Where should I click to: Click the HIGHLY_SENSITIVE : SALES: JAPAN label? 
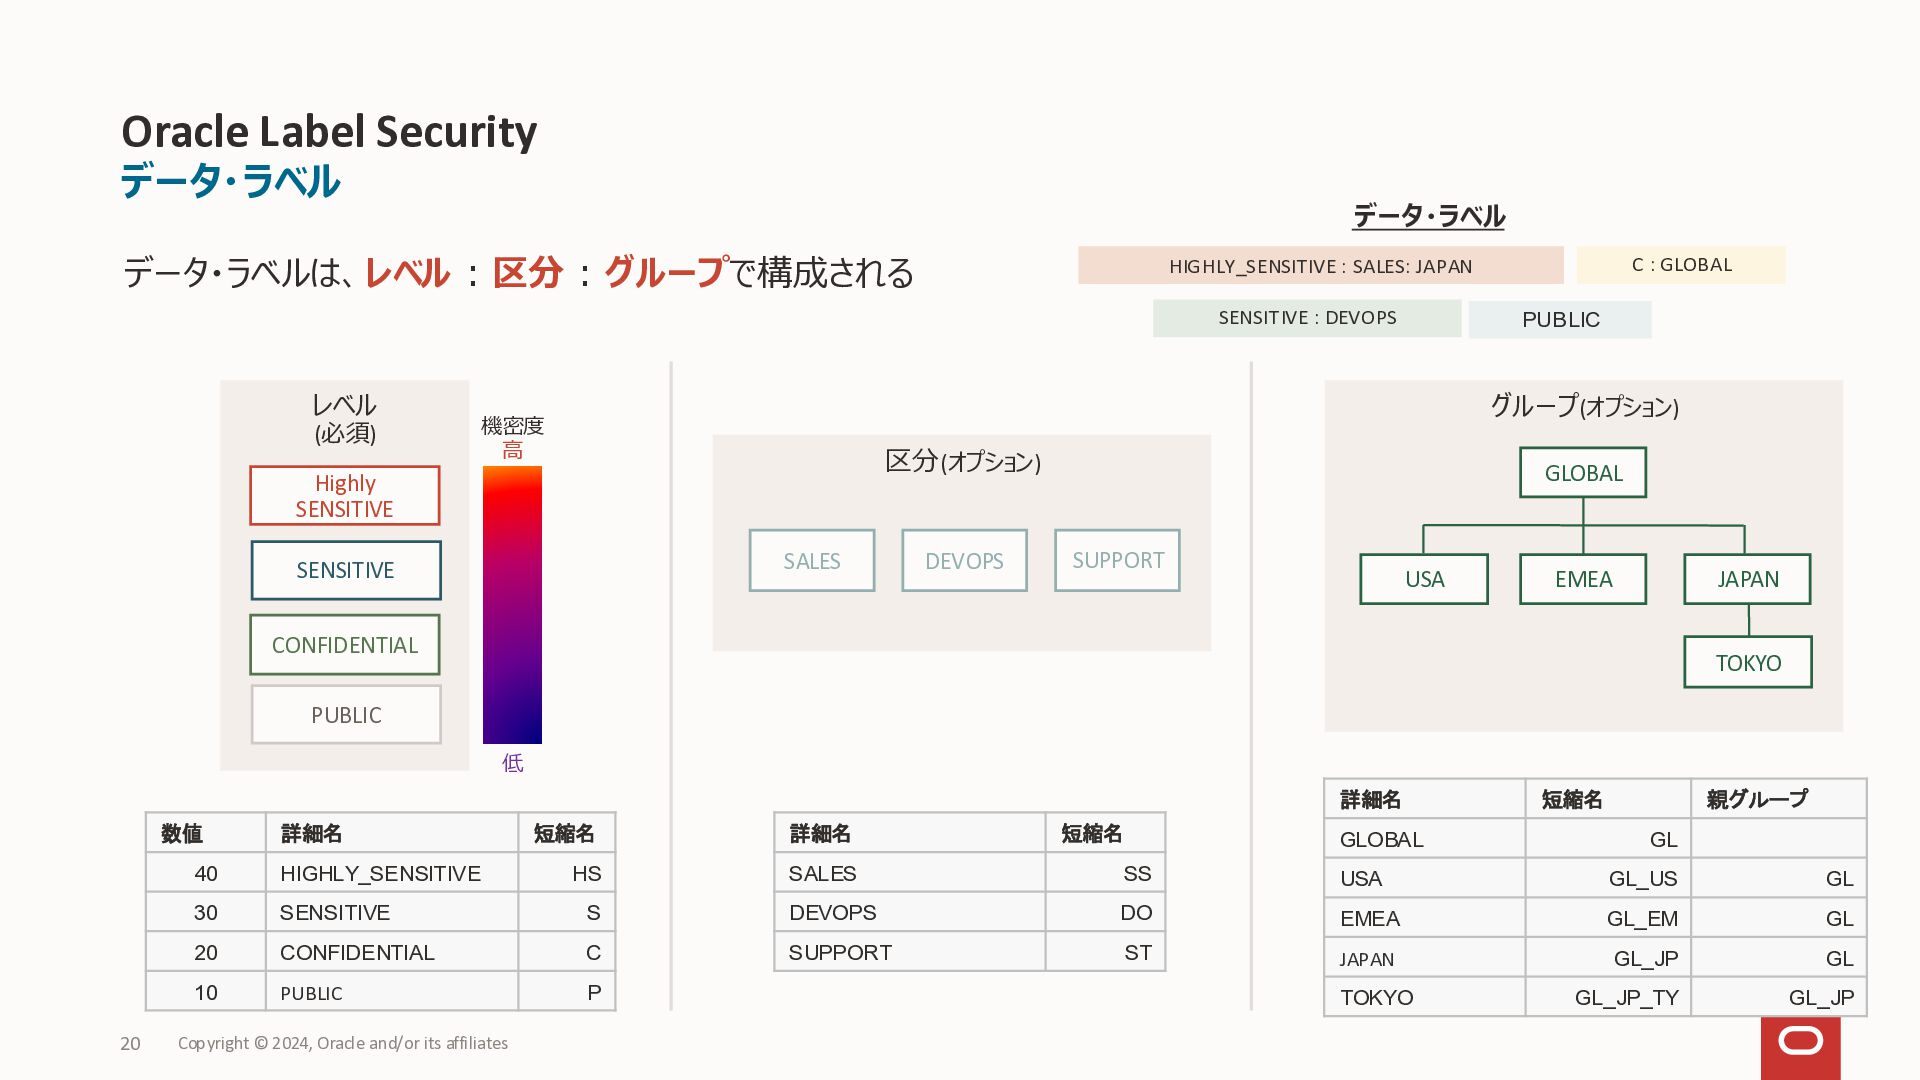[x=1321, y=266]
